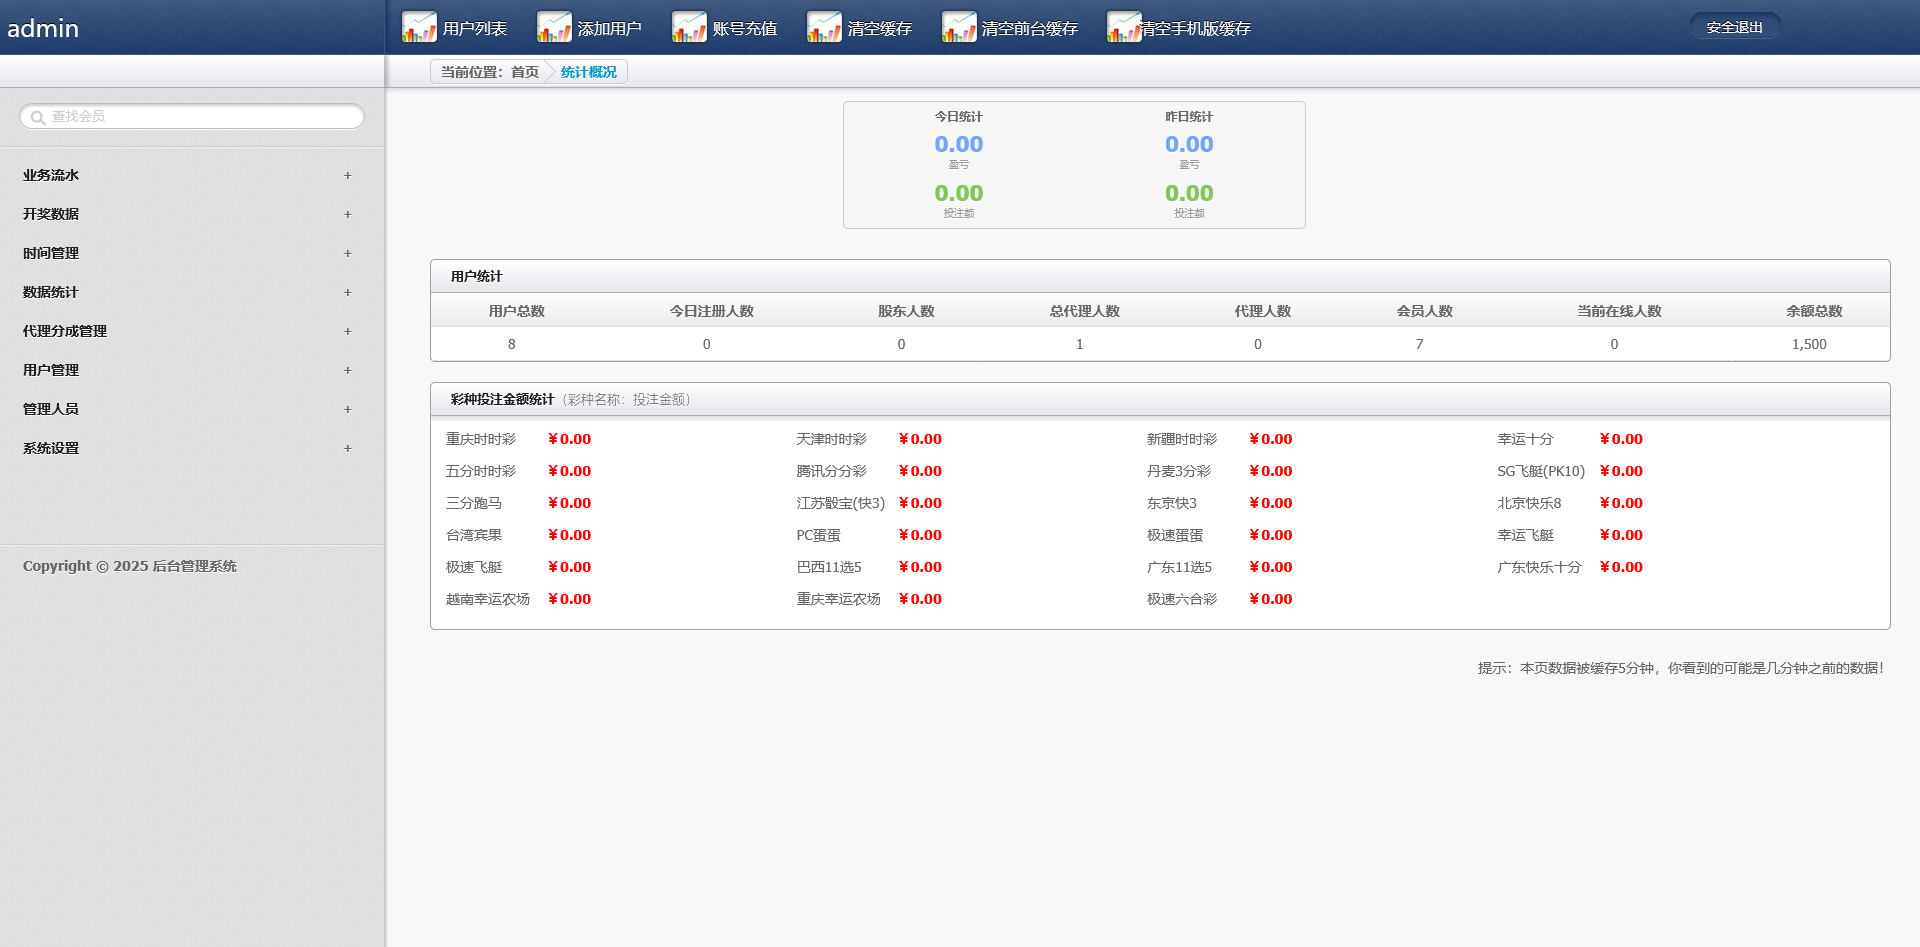The height and width of the screenshot is (947, 1920).
Task: Click the 添加用户 chart icon
Action: coord(554,28)
